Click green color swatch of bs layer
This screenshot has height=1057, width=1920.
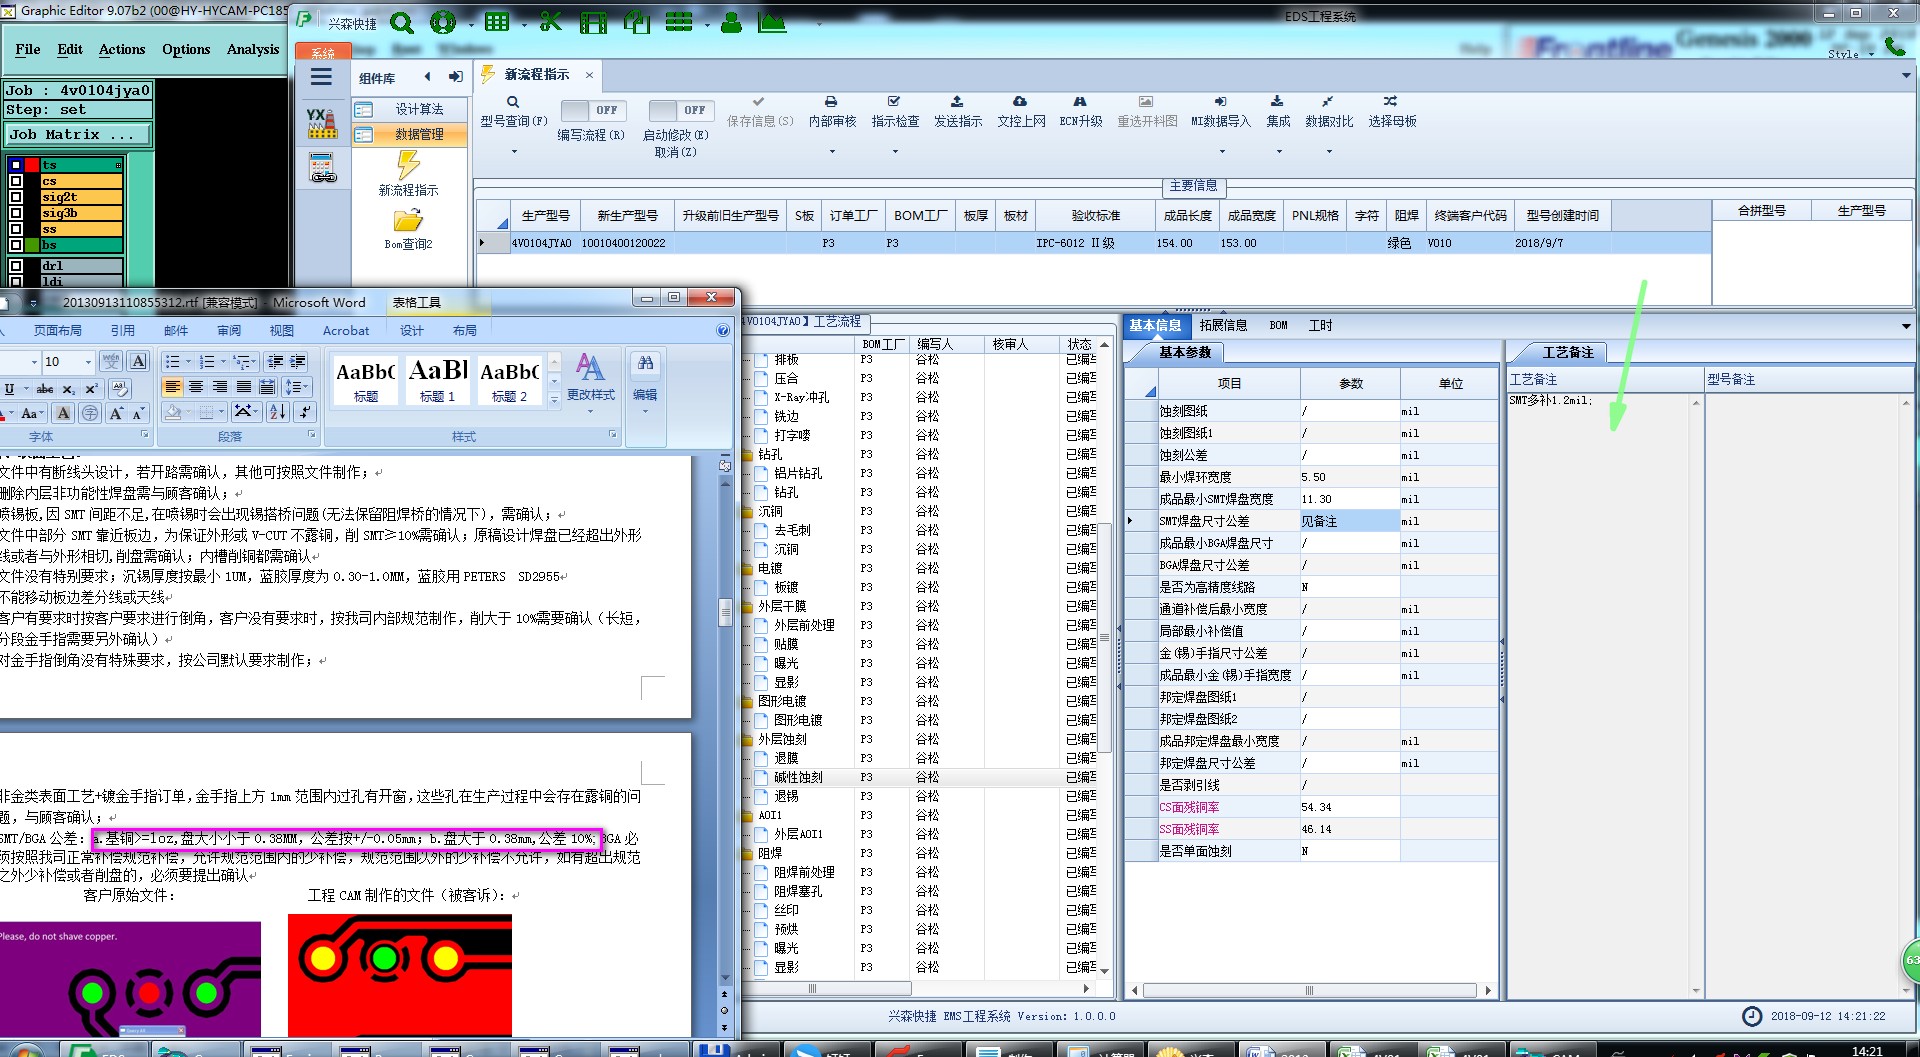[x=32, y=245]
